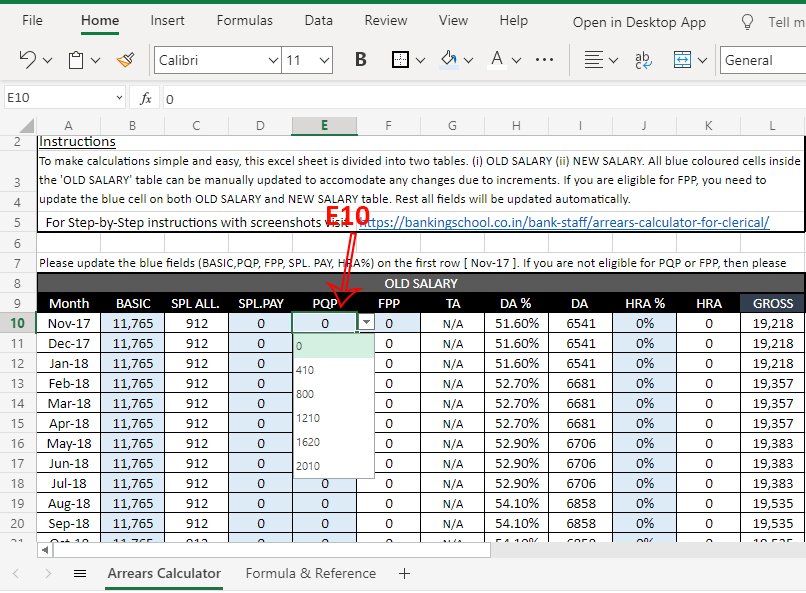This screenshot has height=593, width=806.
Task: Click the text alignment icon
Action: (x=594, y=60)
